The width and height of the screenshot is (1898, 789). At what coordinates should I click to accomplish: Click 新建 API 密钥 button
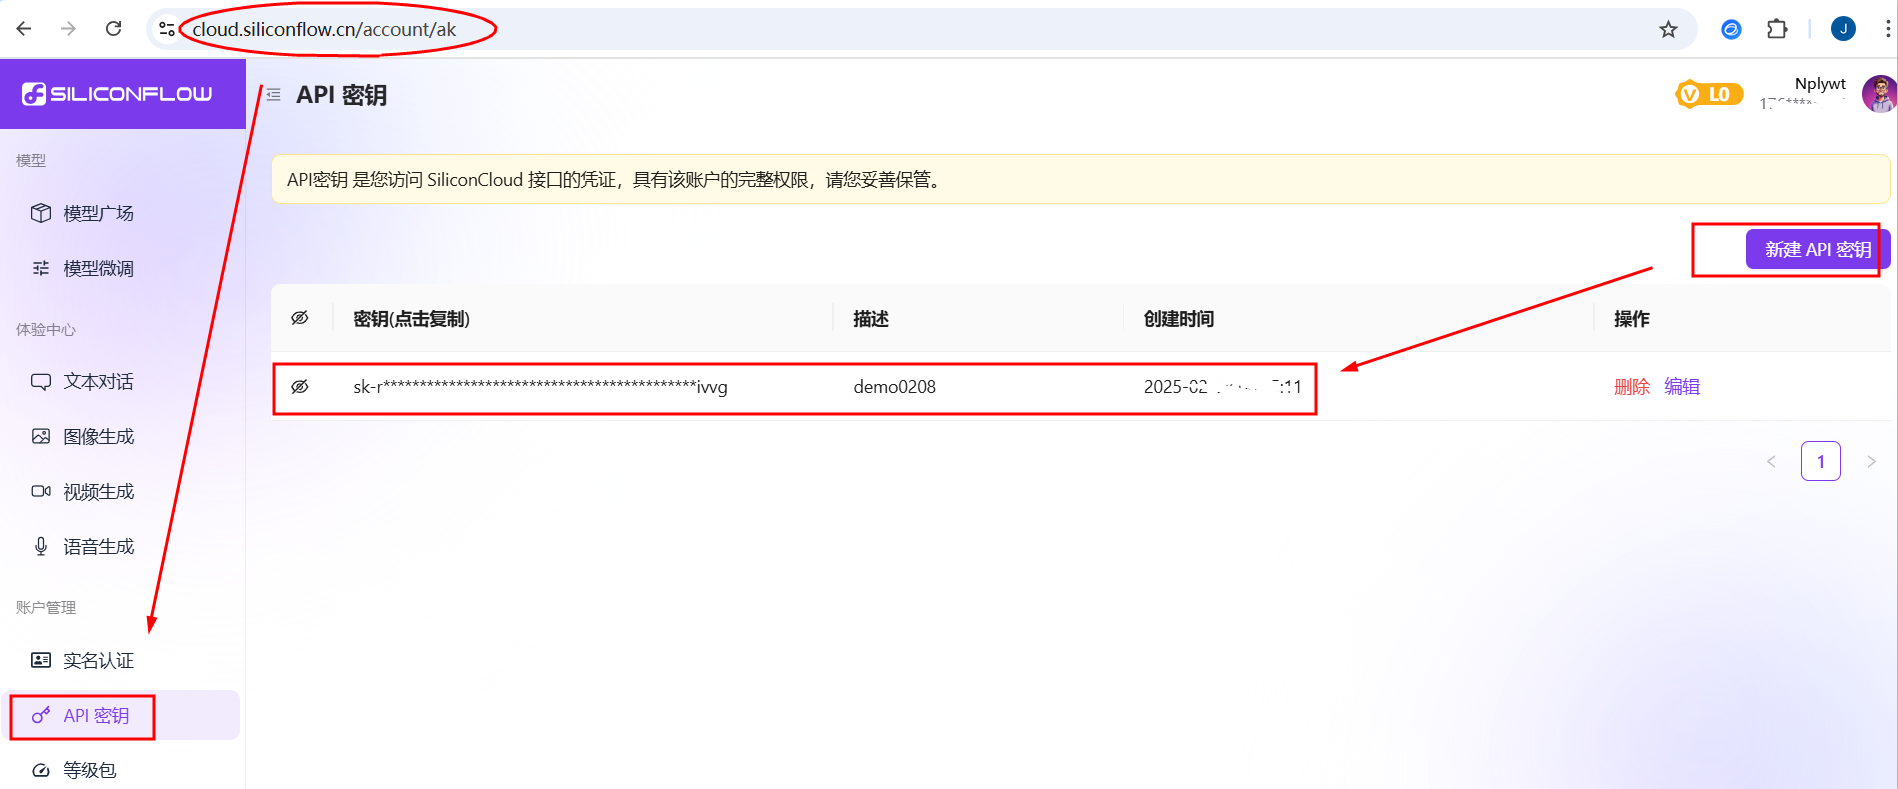[1817, 249]
